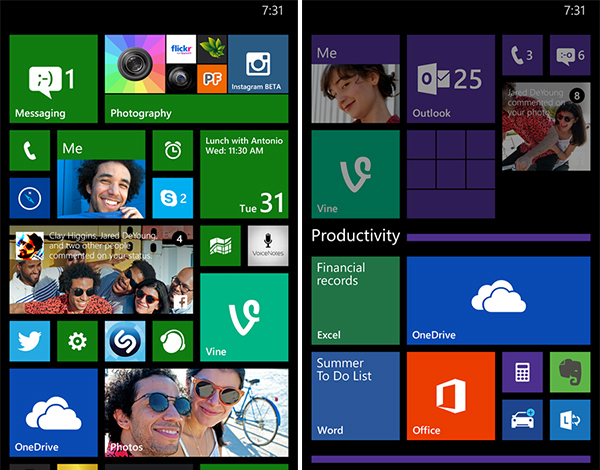Open the green Phone tile on left screen
Screen dimensions: 600x470
click(30, 150)
